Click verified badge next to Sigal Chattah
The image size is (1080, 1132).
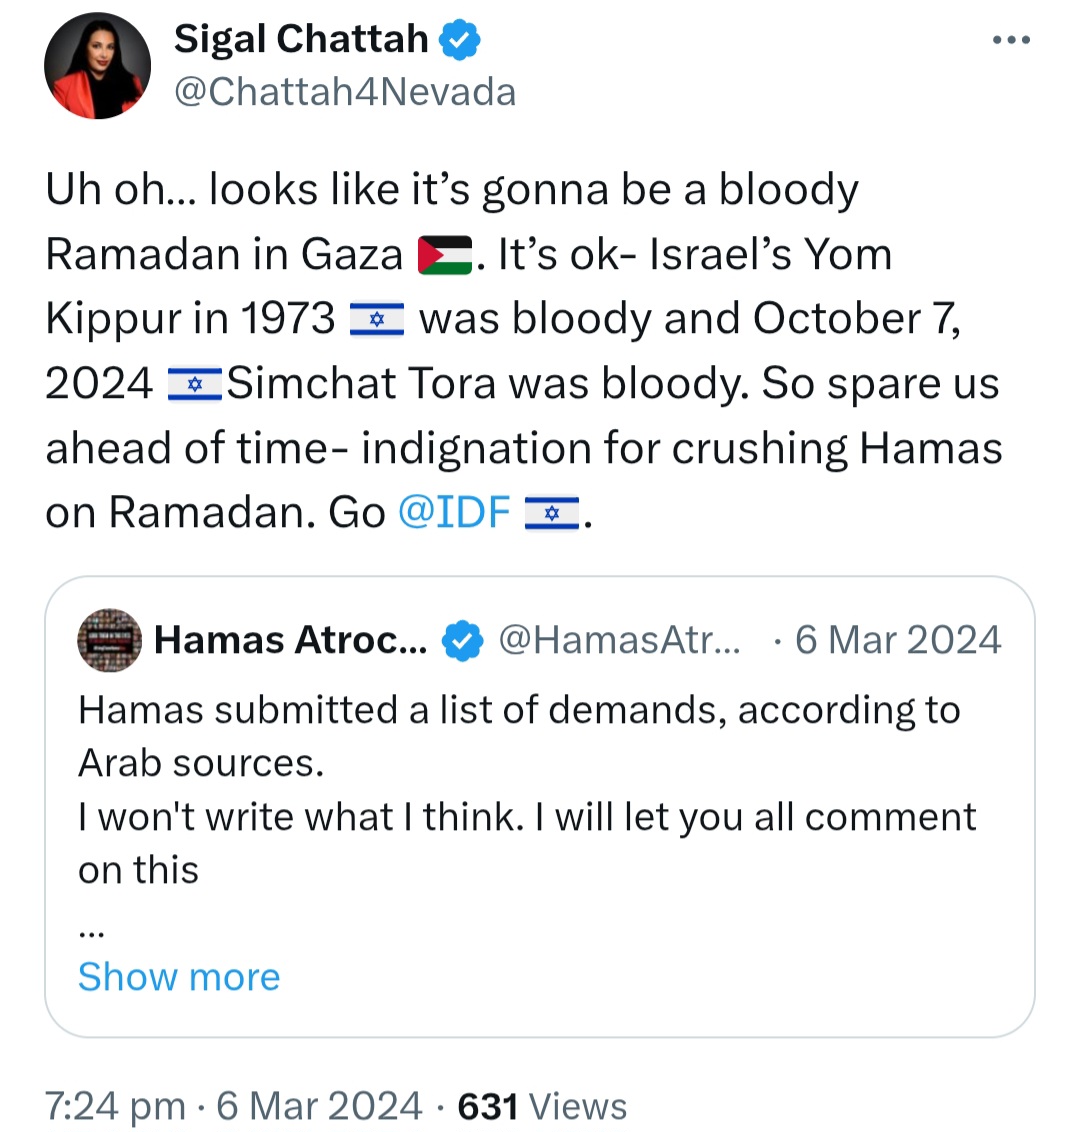[x=461, y=40]
